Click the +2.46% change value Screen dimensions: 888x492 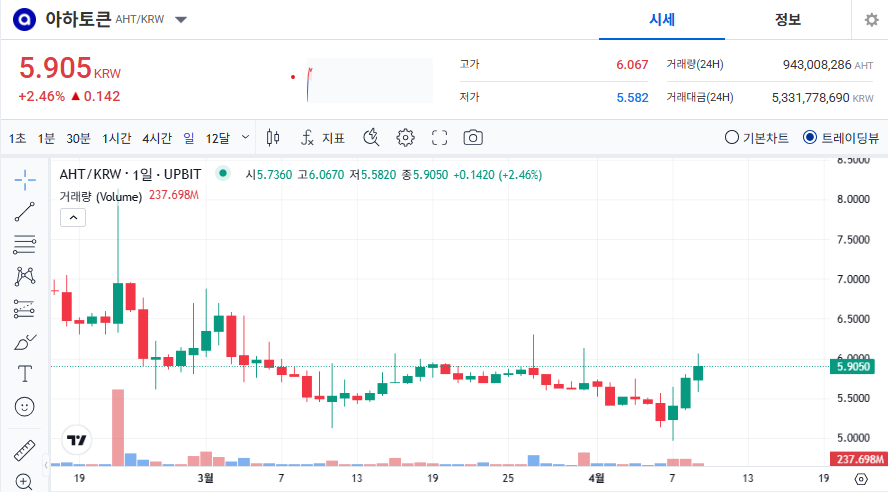pos(41,96)
